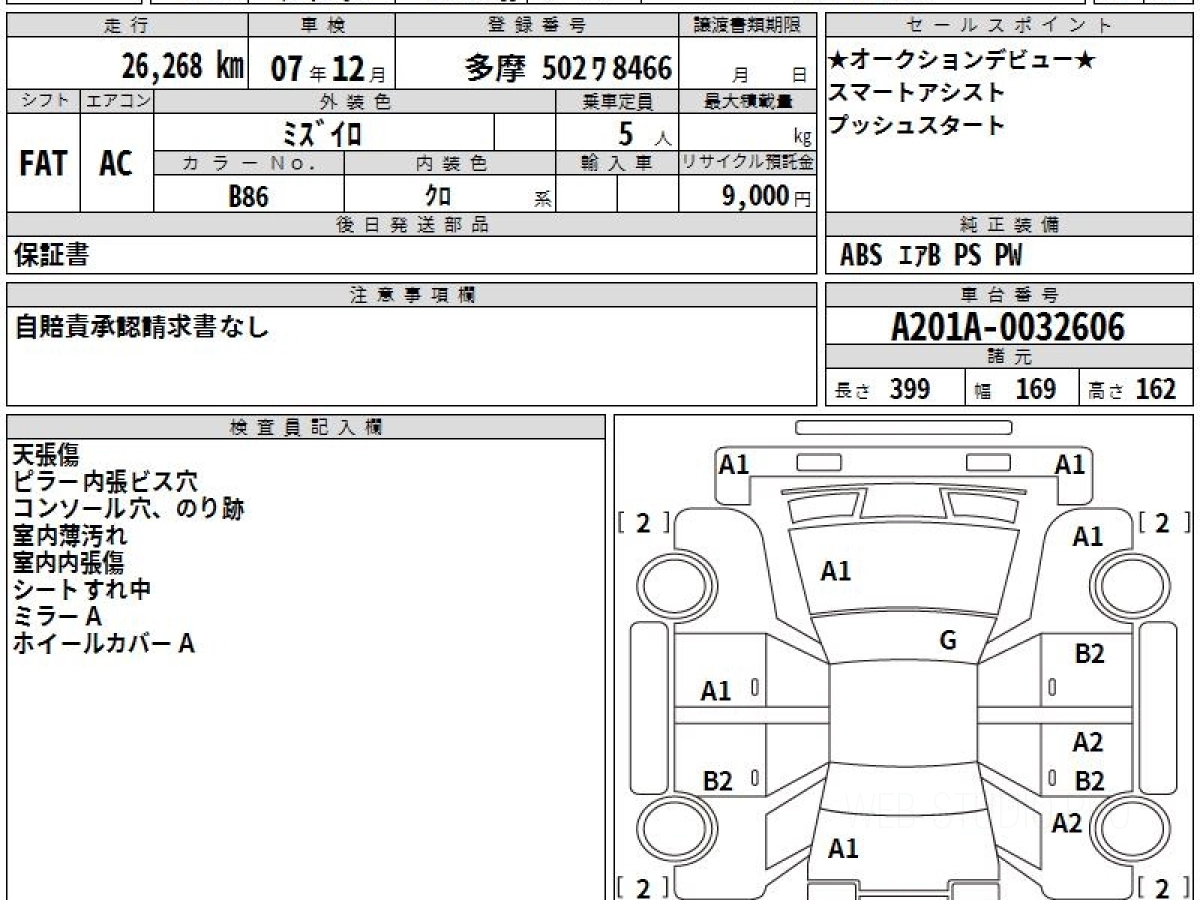Screen dimensions: 1200x900
Task: Select inspector note コンソール穴、のり跡
Action: [128, 509]
